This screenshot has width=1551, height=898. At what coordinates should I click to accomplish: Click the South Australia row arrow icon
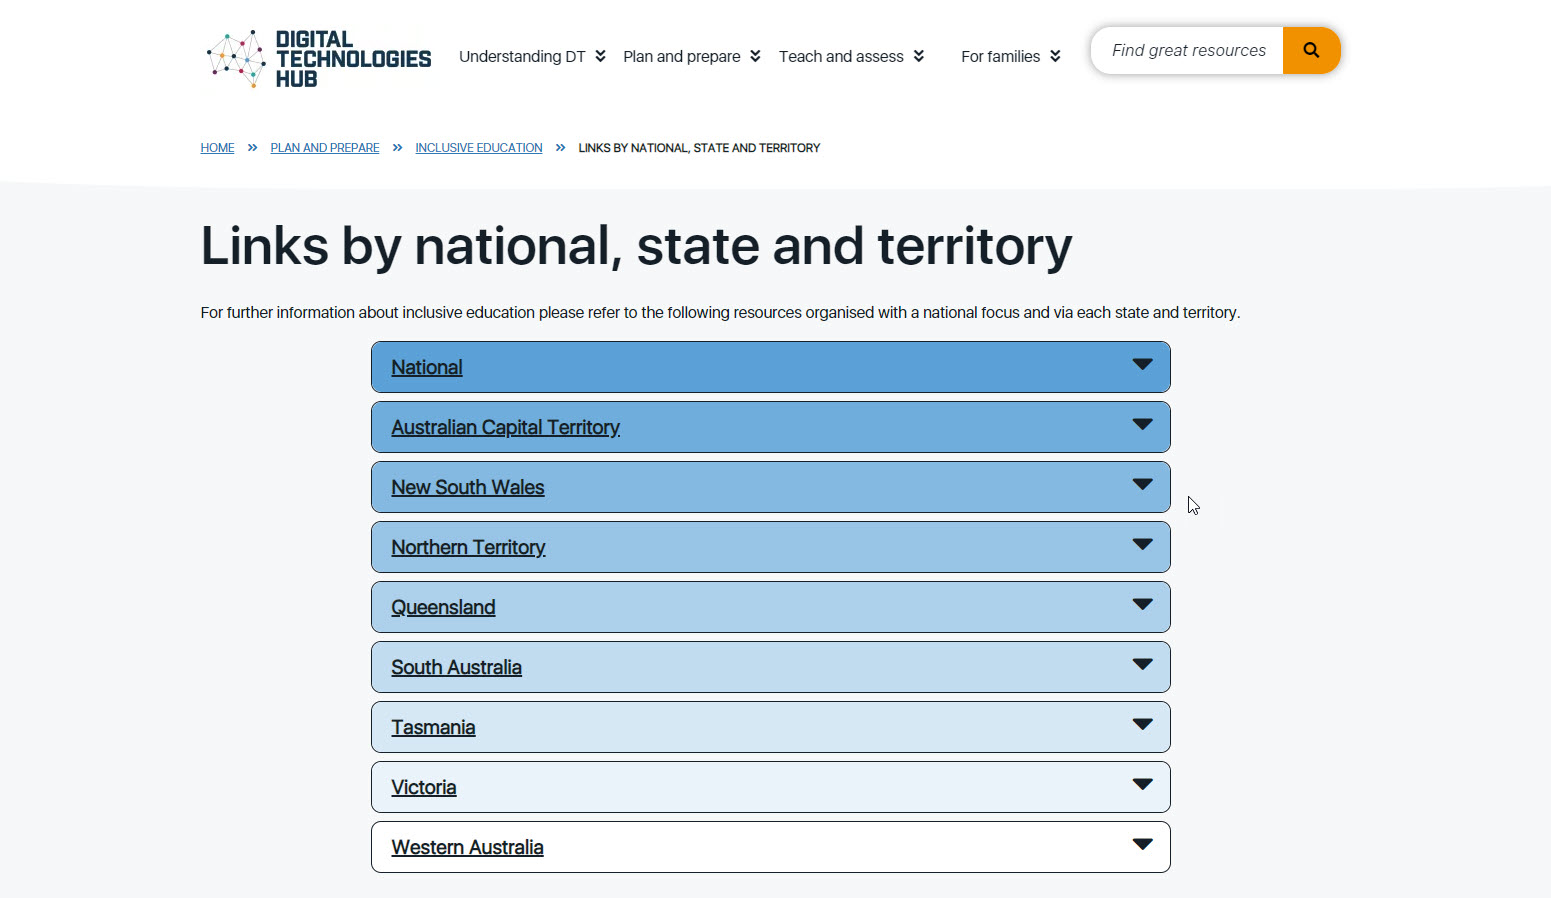coord(1142,665)
